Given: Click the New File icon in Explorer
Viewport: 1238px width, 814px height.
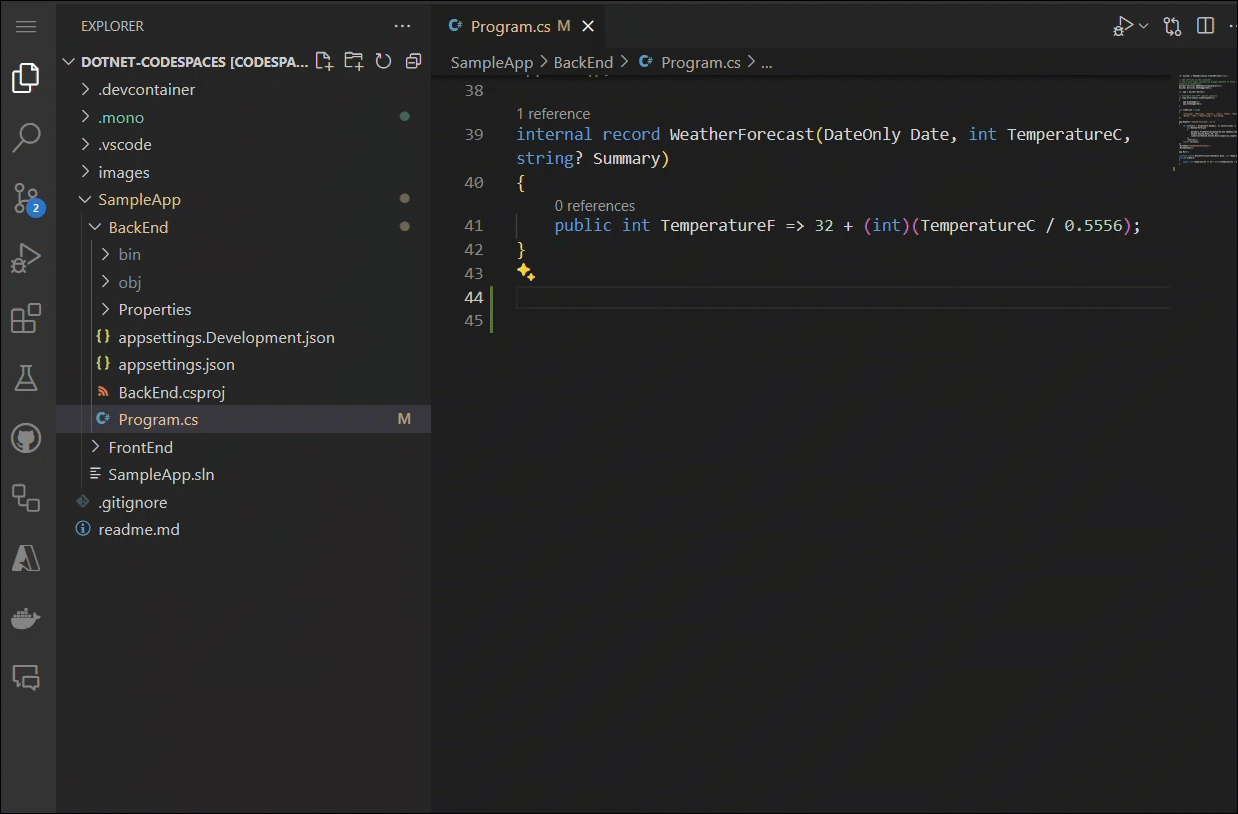Looking at the screenshot, I should [324, 62].
